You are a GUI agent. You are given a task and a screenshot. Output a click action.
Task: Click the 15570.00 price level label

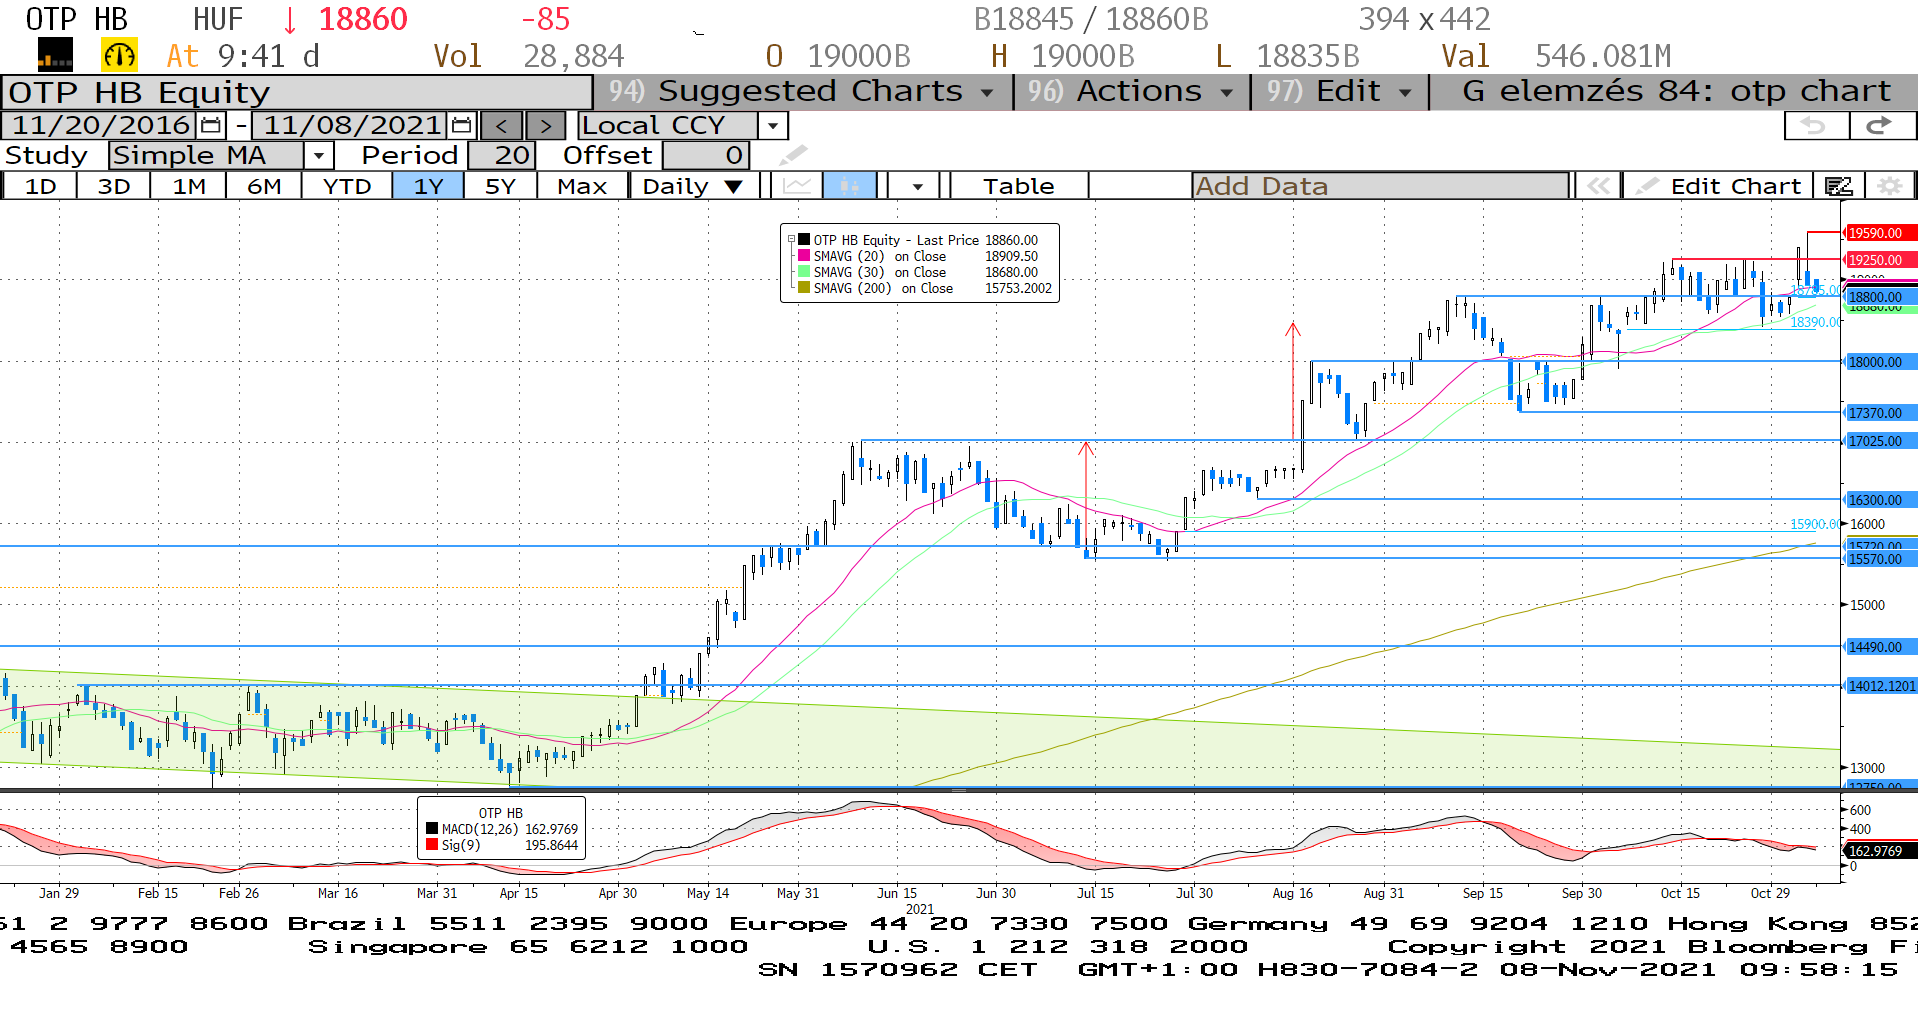1880,559
